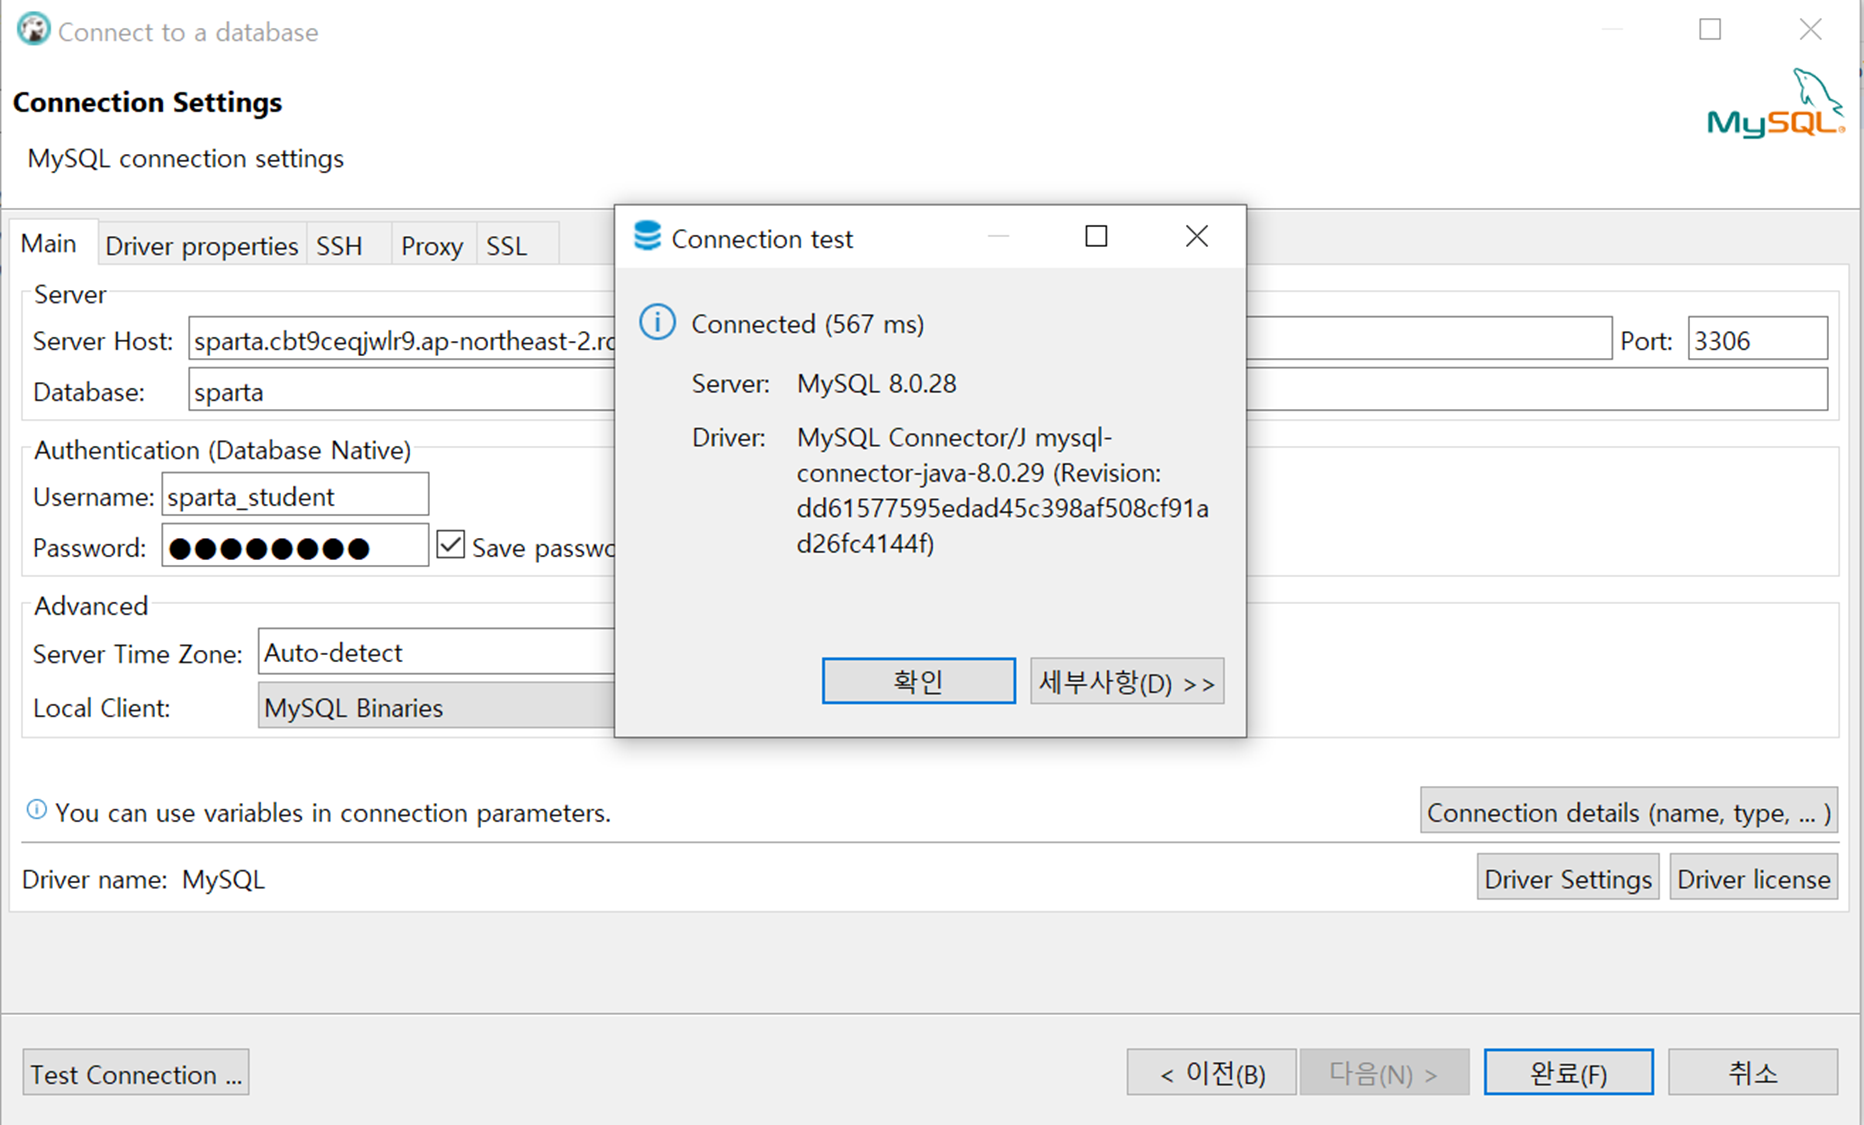This screenshot has width=1864, height=1125.
Task: Open the Driver properties tab
Action: [x=201, y=246]
